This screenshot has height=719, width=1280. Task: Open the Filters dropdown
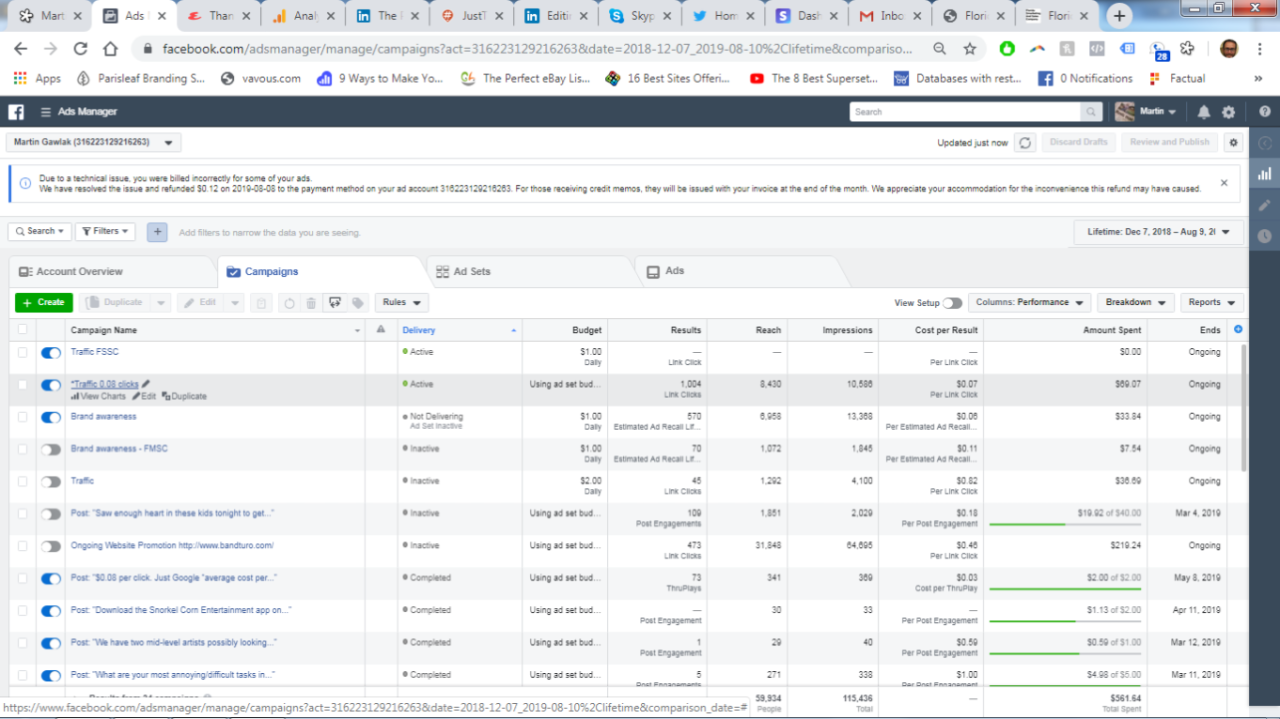point(105,231)
